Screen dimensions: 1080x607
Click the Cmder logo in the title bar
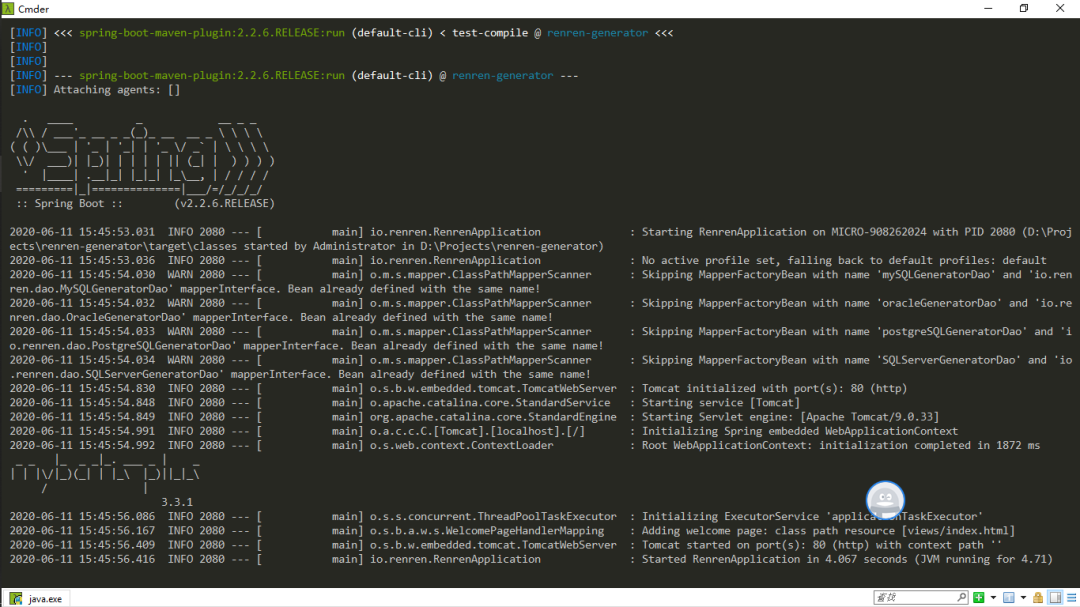(x=9, y=8)
